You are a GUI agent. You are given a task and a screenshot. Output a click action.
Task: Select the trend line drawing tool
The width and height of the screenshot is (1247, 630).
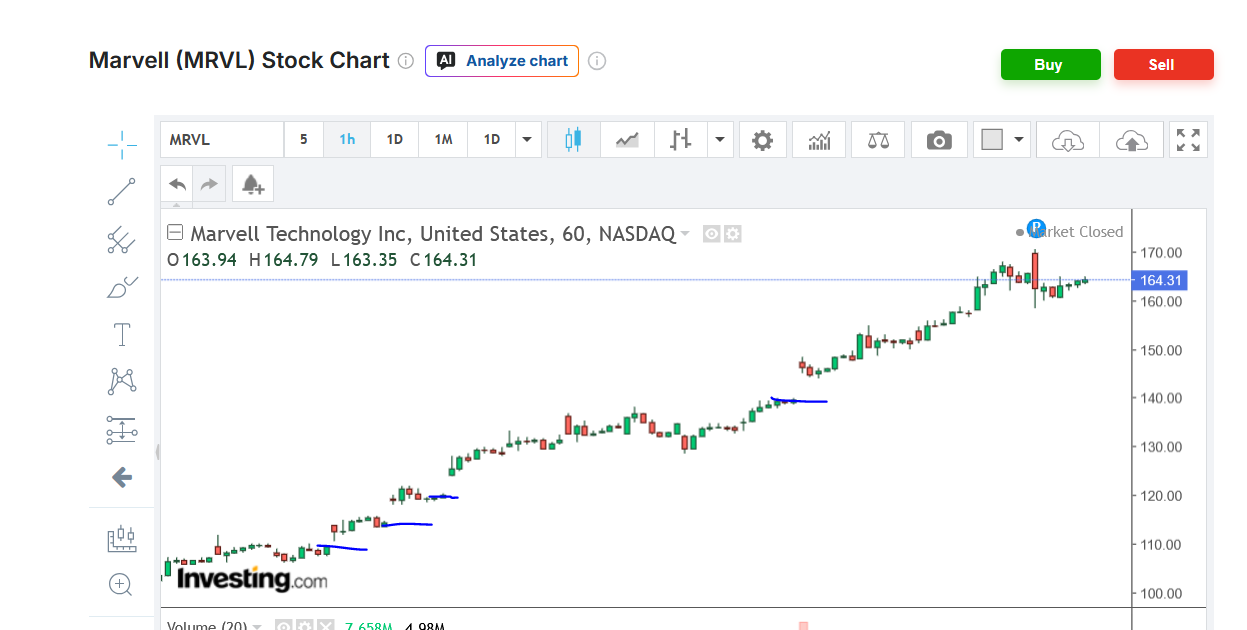(122, 191)
